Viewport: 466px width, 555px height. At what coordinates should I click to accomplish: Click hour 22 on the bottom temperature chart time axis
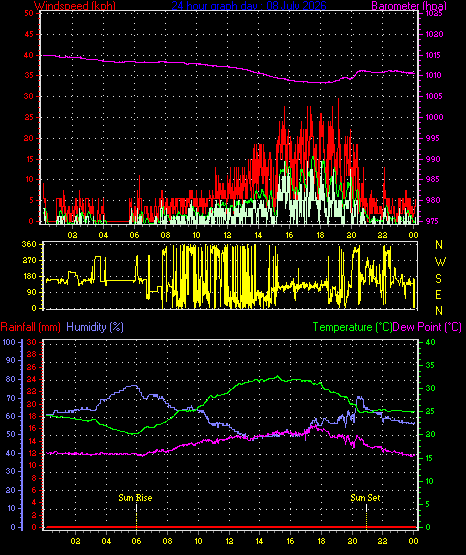(382, 541)
